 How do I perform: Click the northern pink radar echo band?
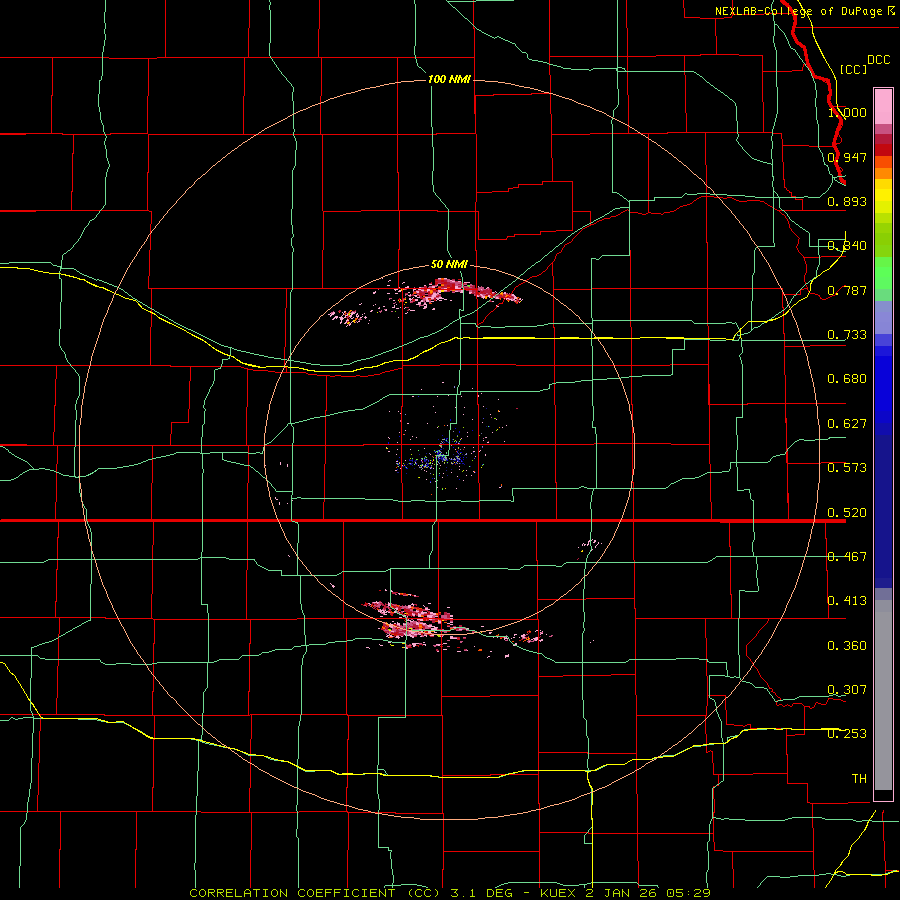click(453, 290)
